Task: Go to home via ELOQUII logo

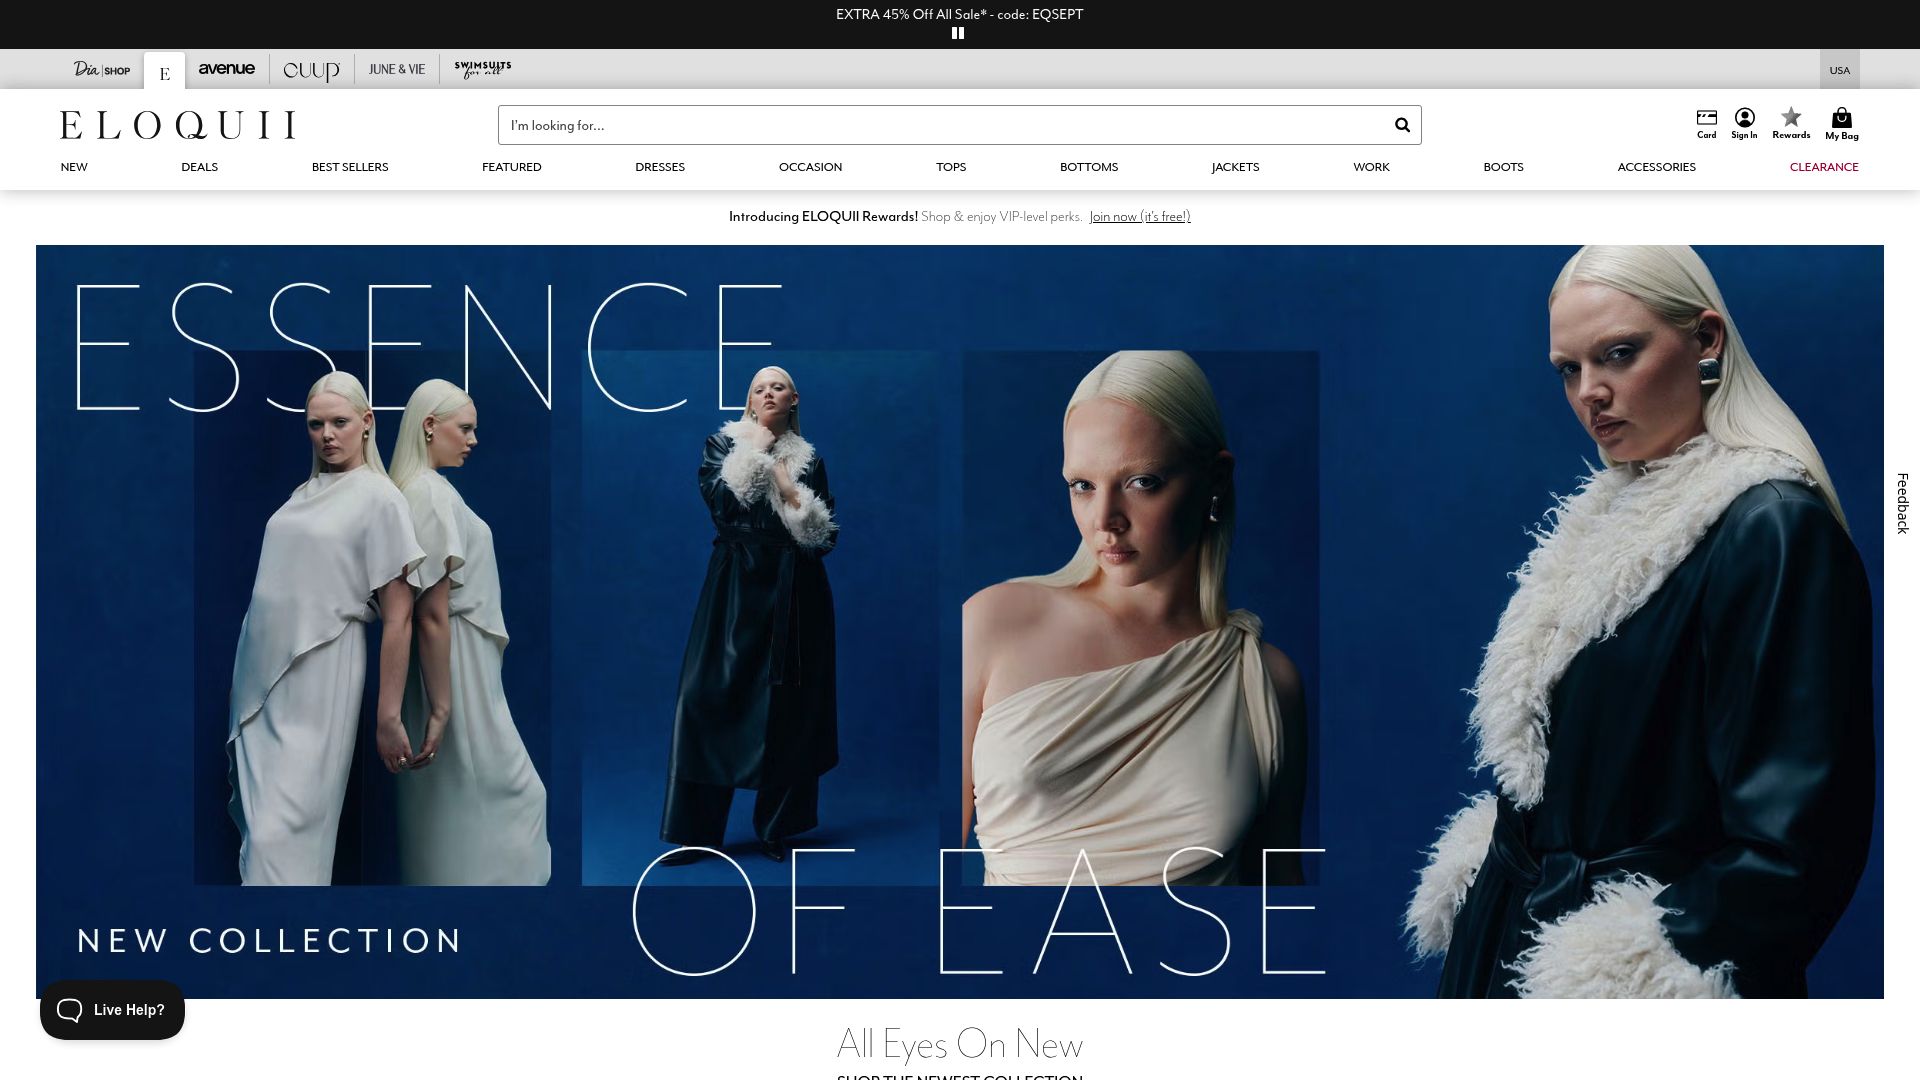Action: coord(177,125)
